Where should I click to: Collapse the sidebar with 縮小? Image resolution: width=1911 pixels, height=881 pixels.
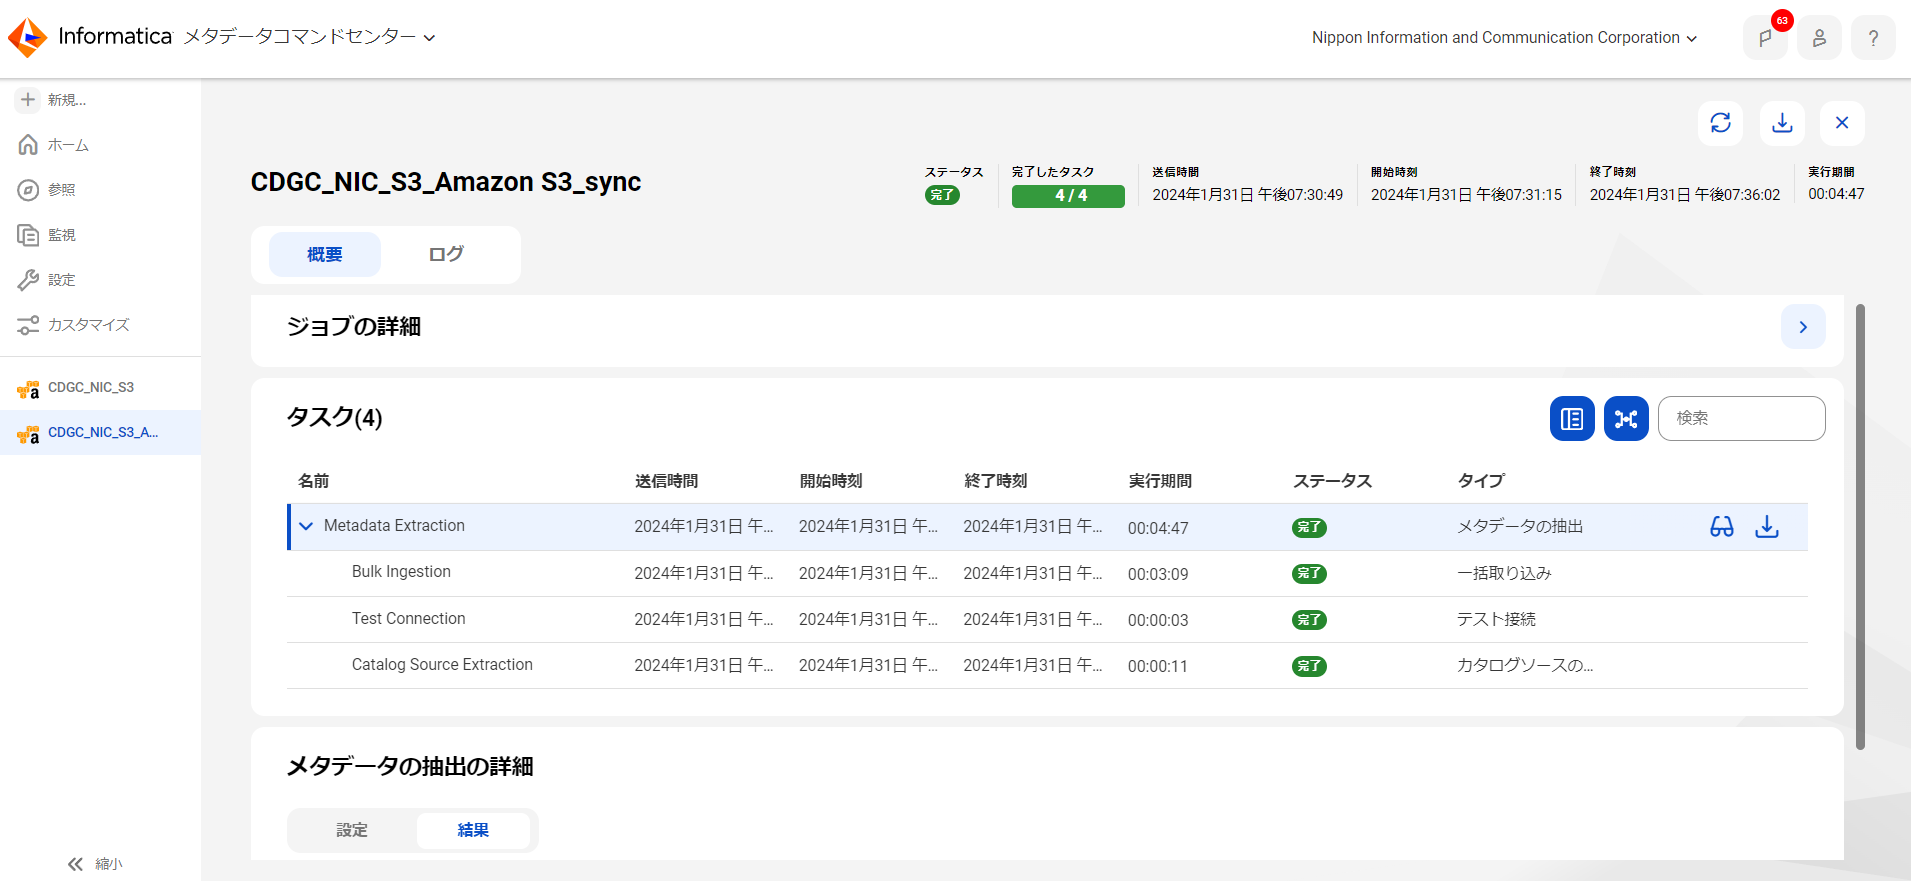[95, 864]
